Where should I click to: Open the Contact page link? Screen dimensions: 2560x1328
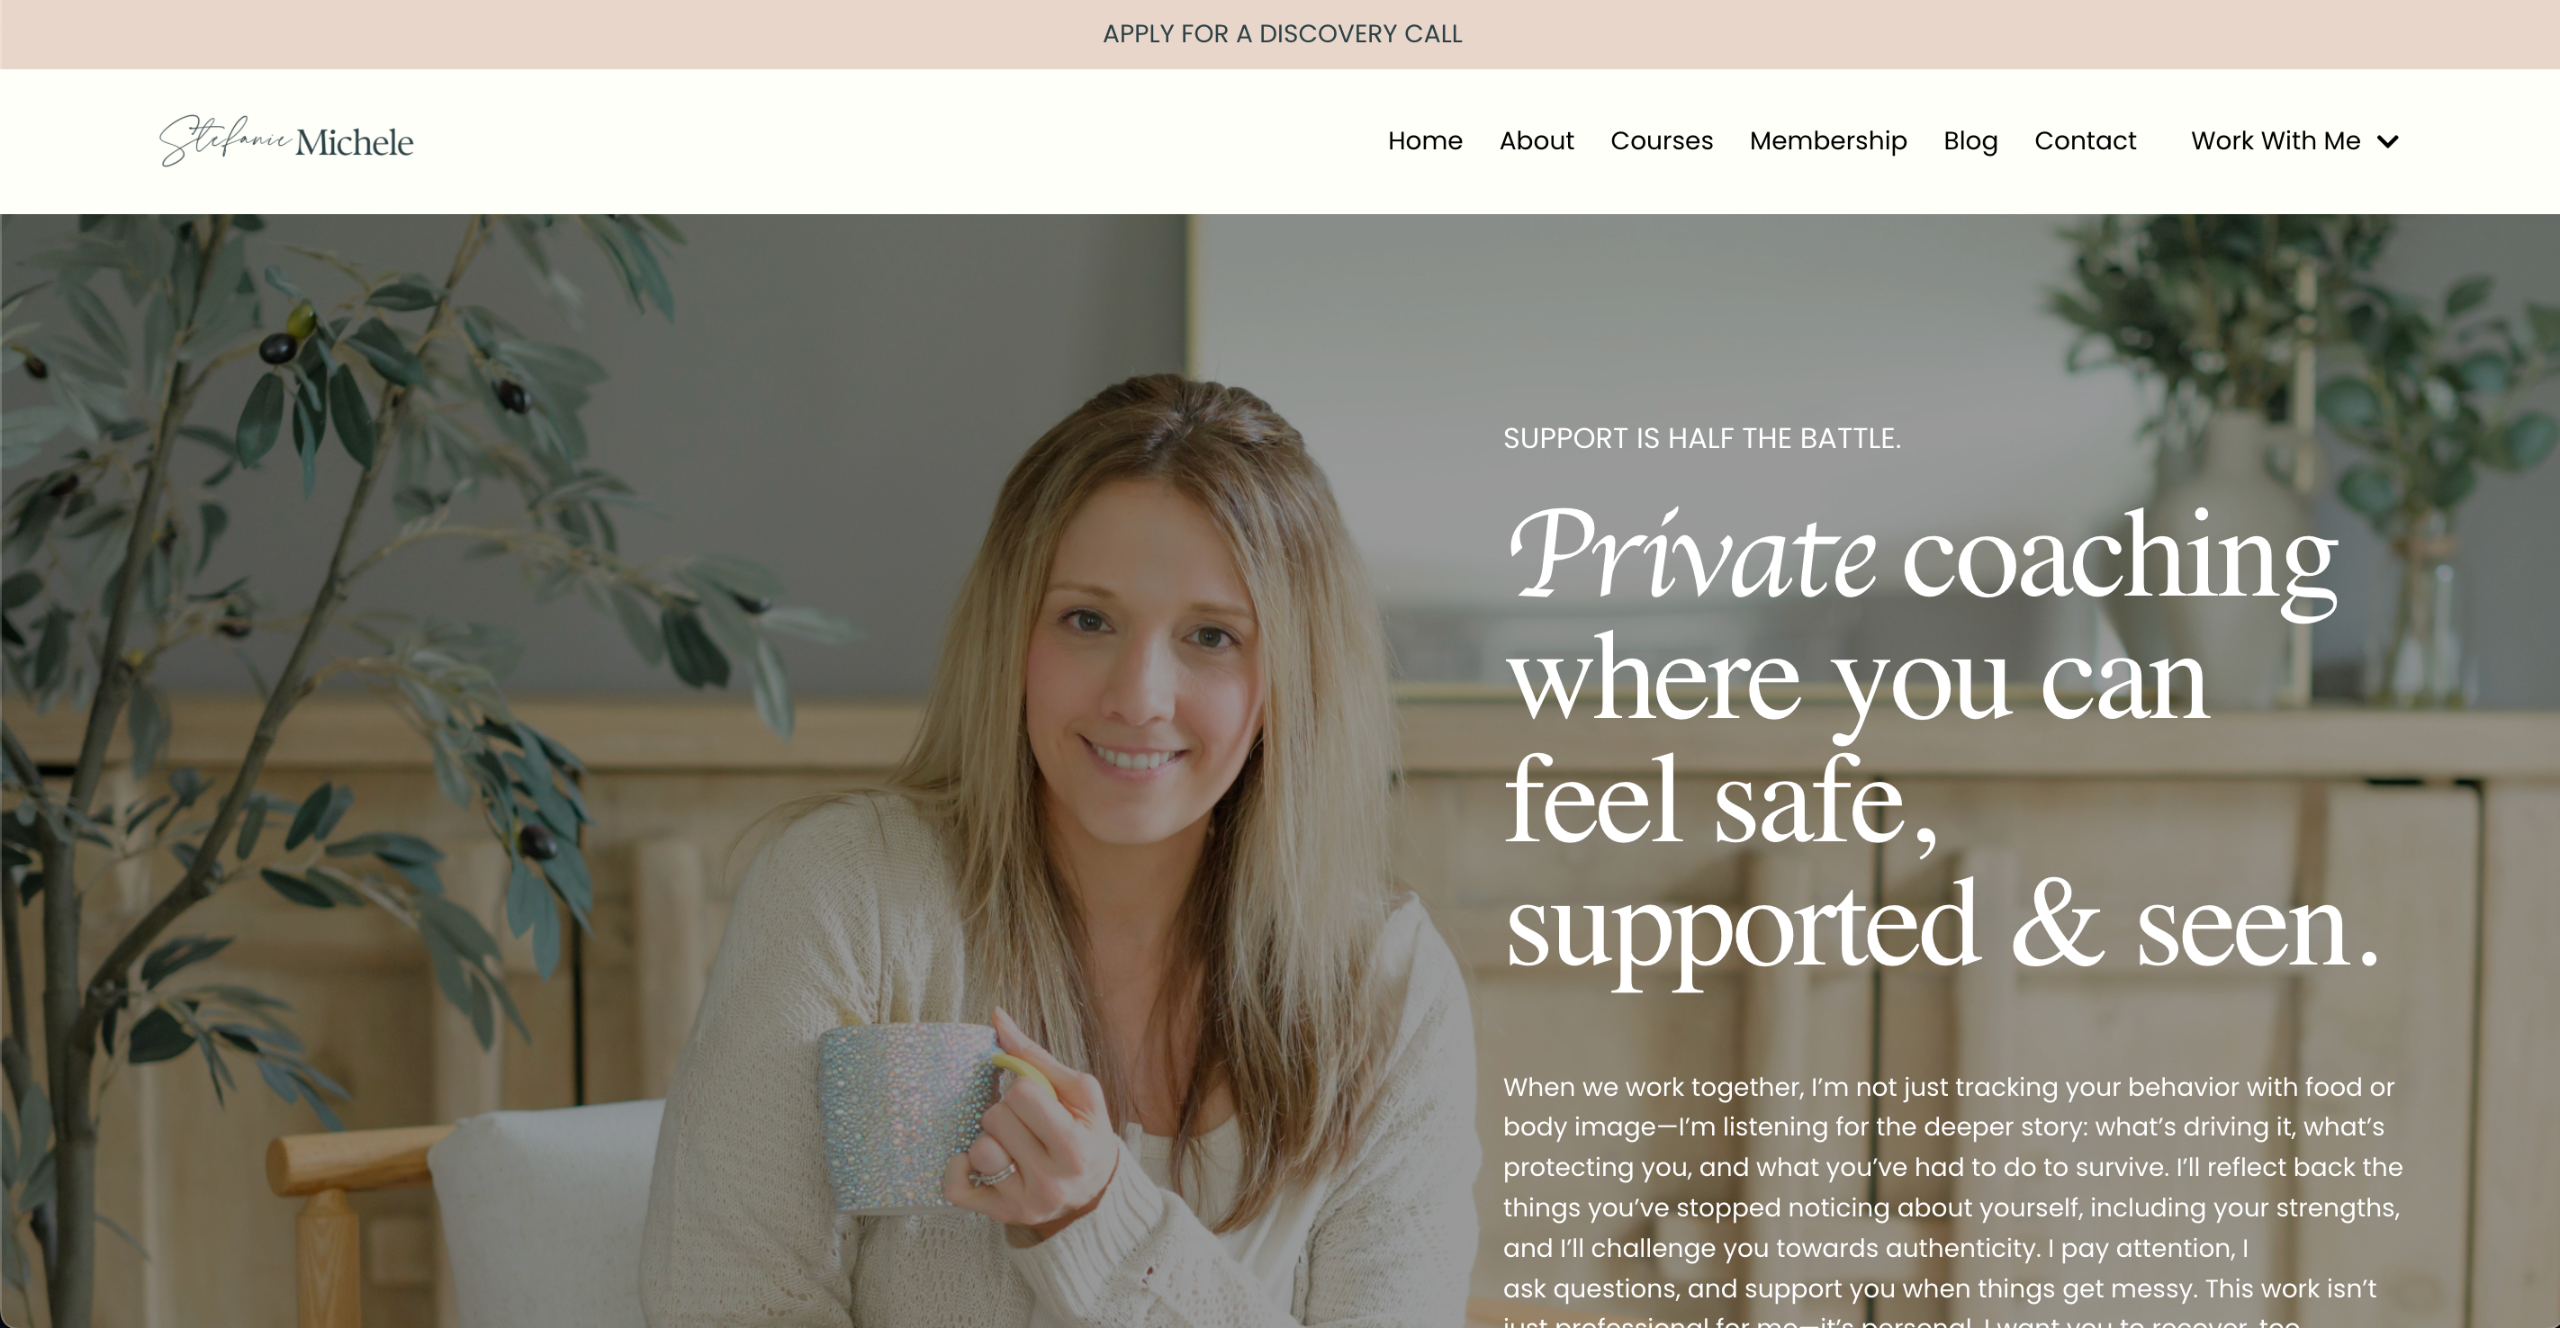[x=2085, y=141]
